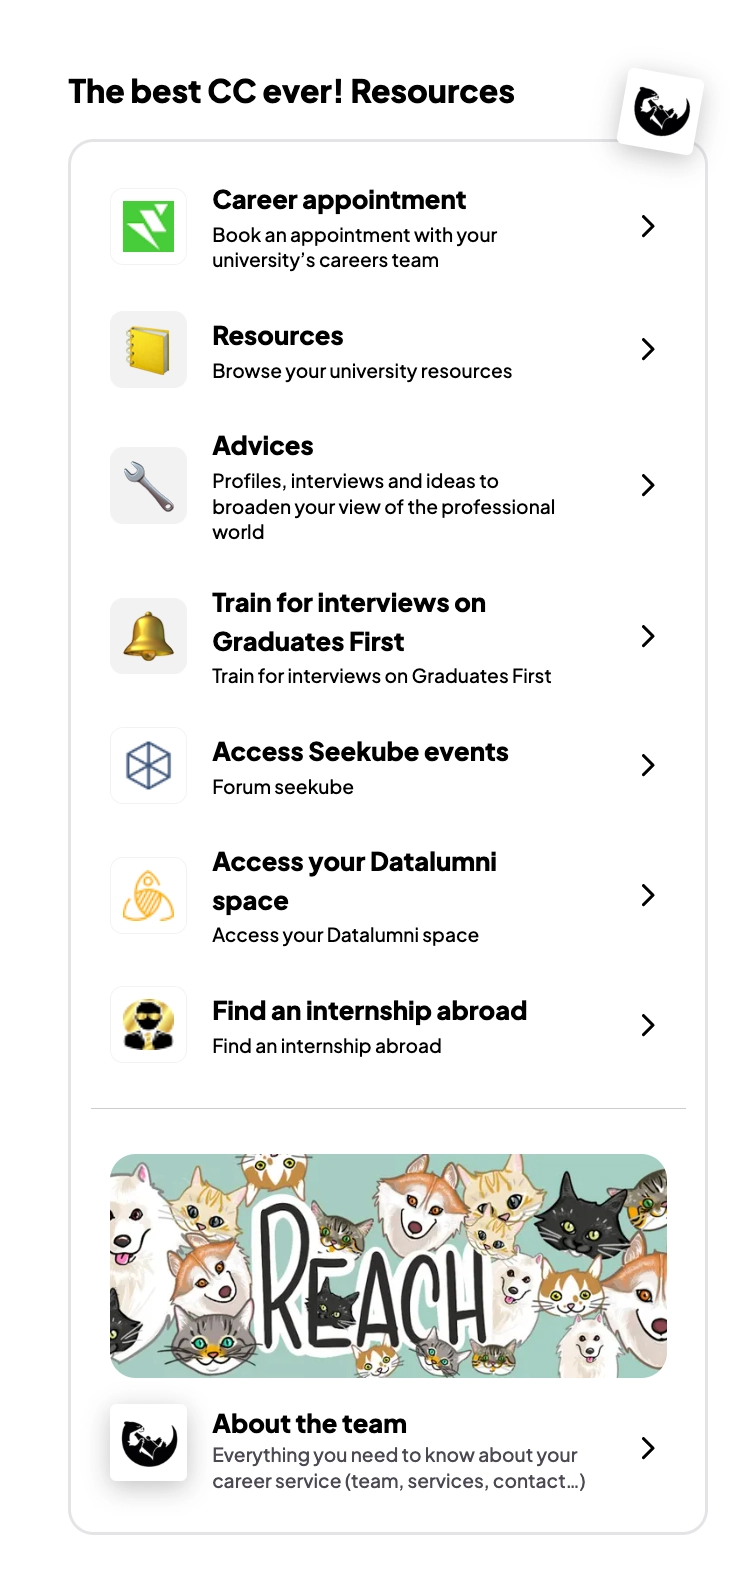Click the golden bell Graduates First icon

(148, 636)
